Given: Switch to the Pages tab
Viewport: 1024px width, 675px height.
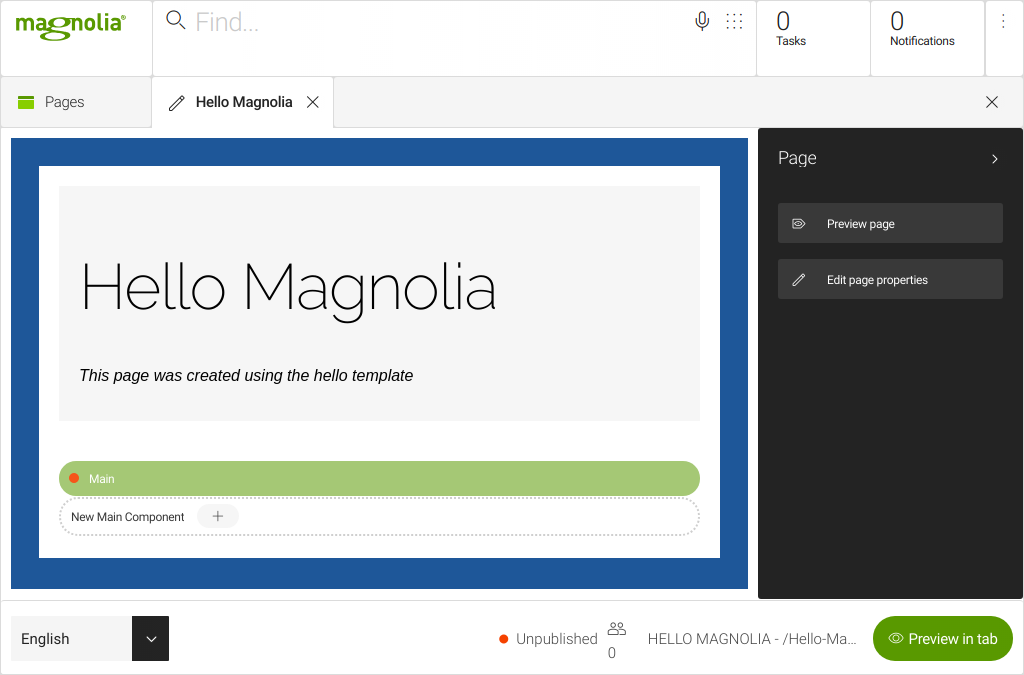Looking at the screenshot, I should tap(76, 102).
